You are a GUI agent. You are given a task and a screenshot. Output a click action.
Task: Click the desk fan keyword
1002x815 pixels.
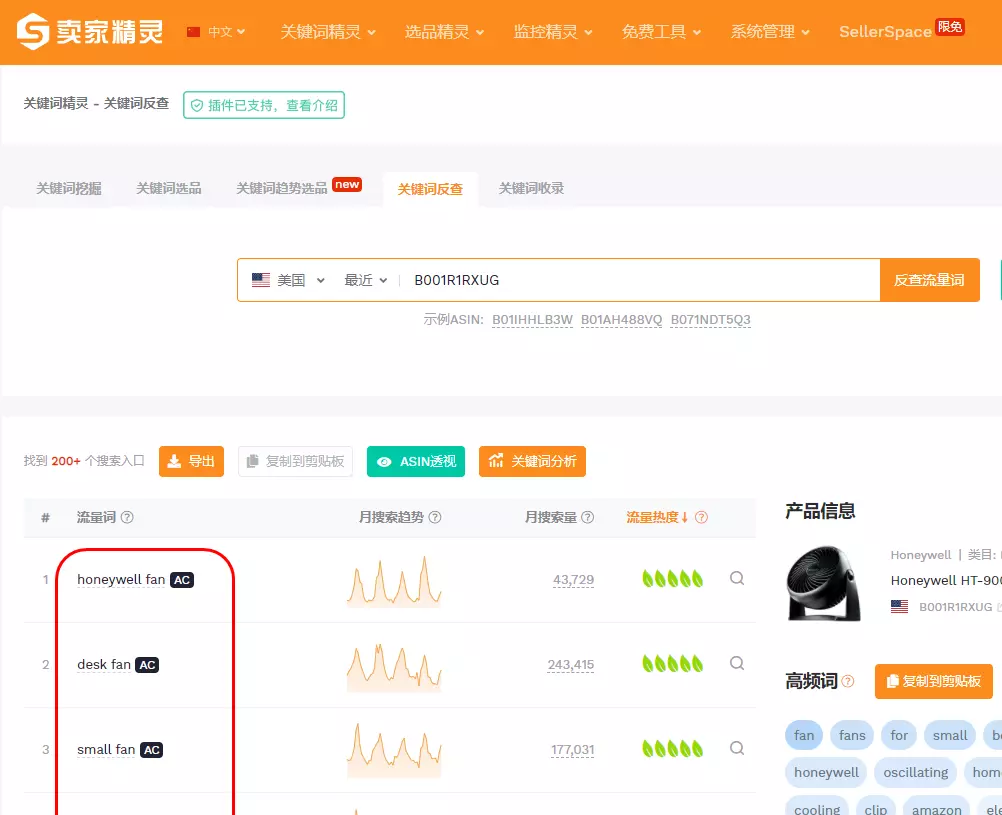[104, 665]
